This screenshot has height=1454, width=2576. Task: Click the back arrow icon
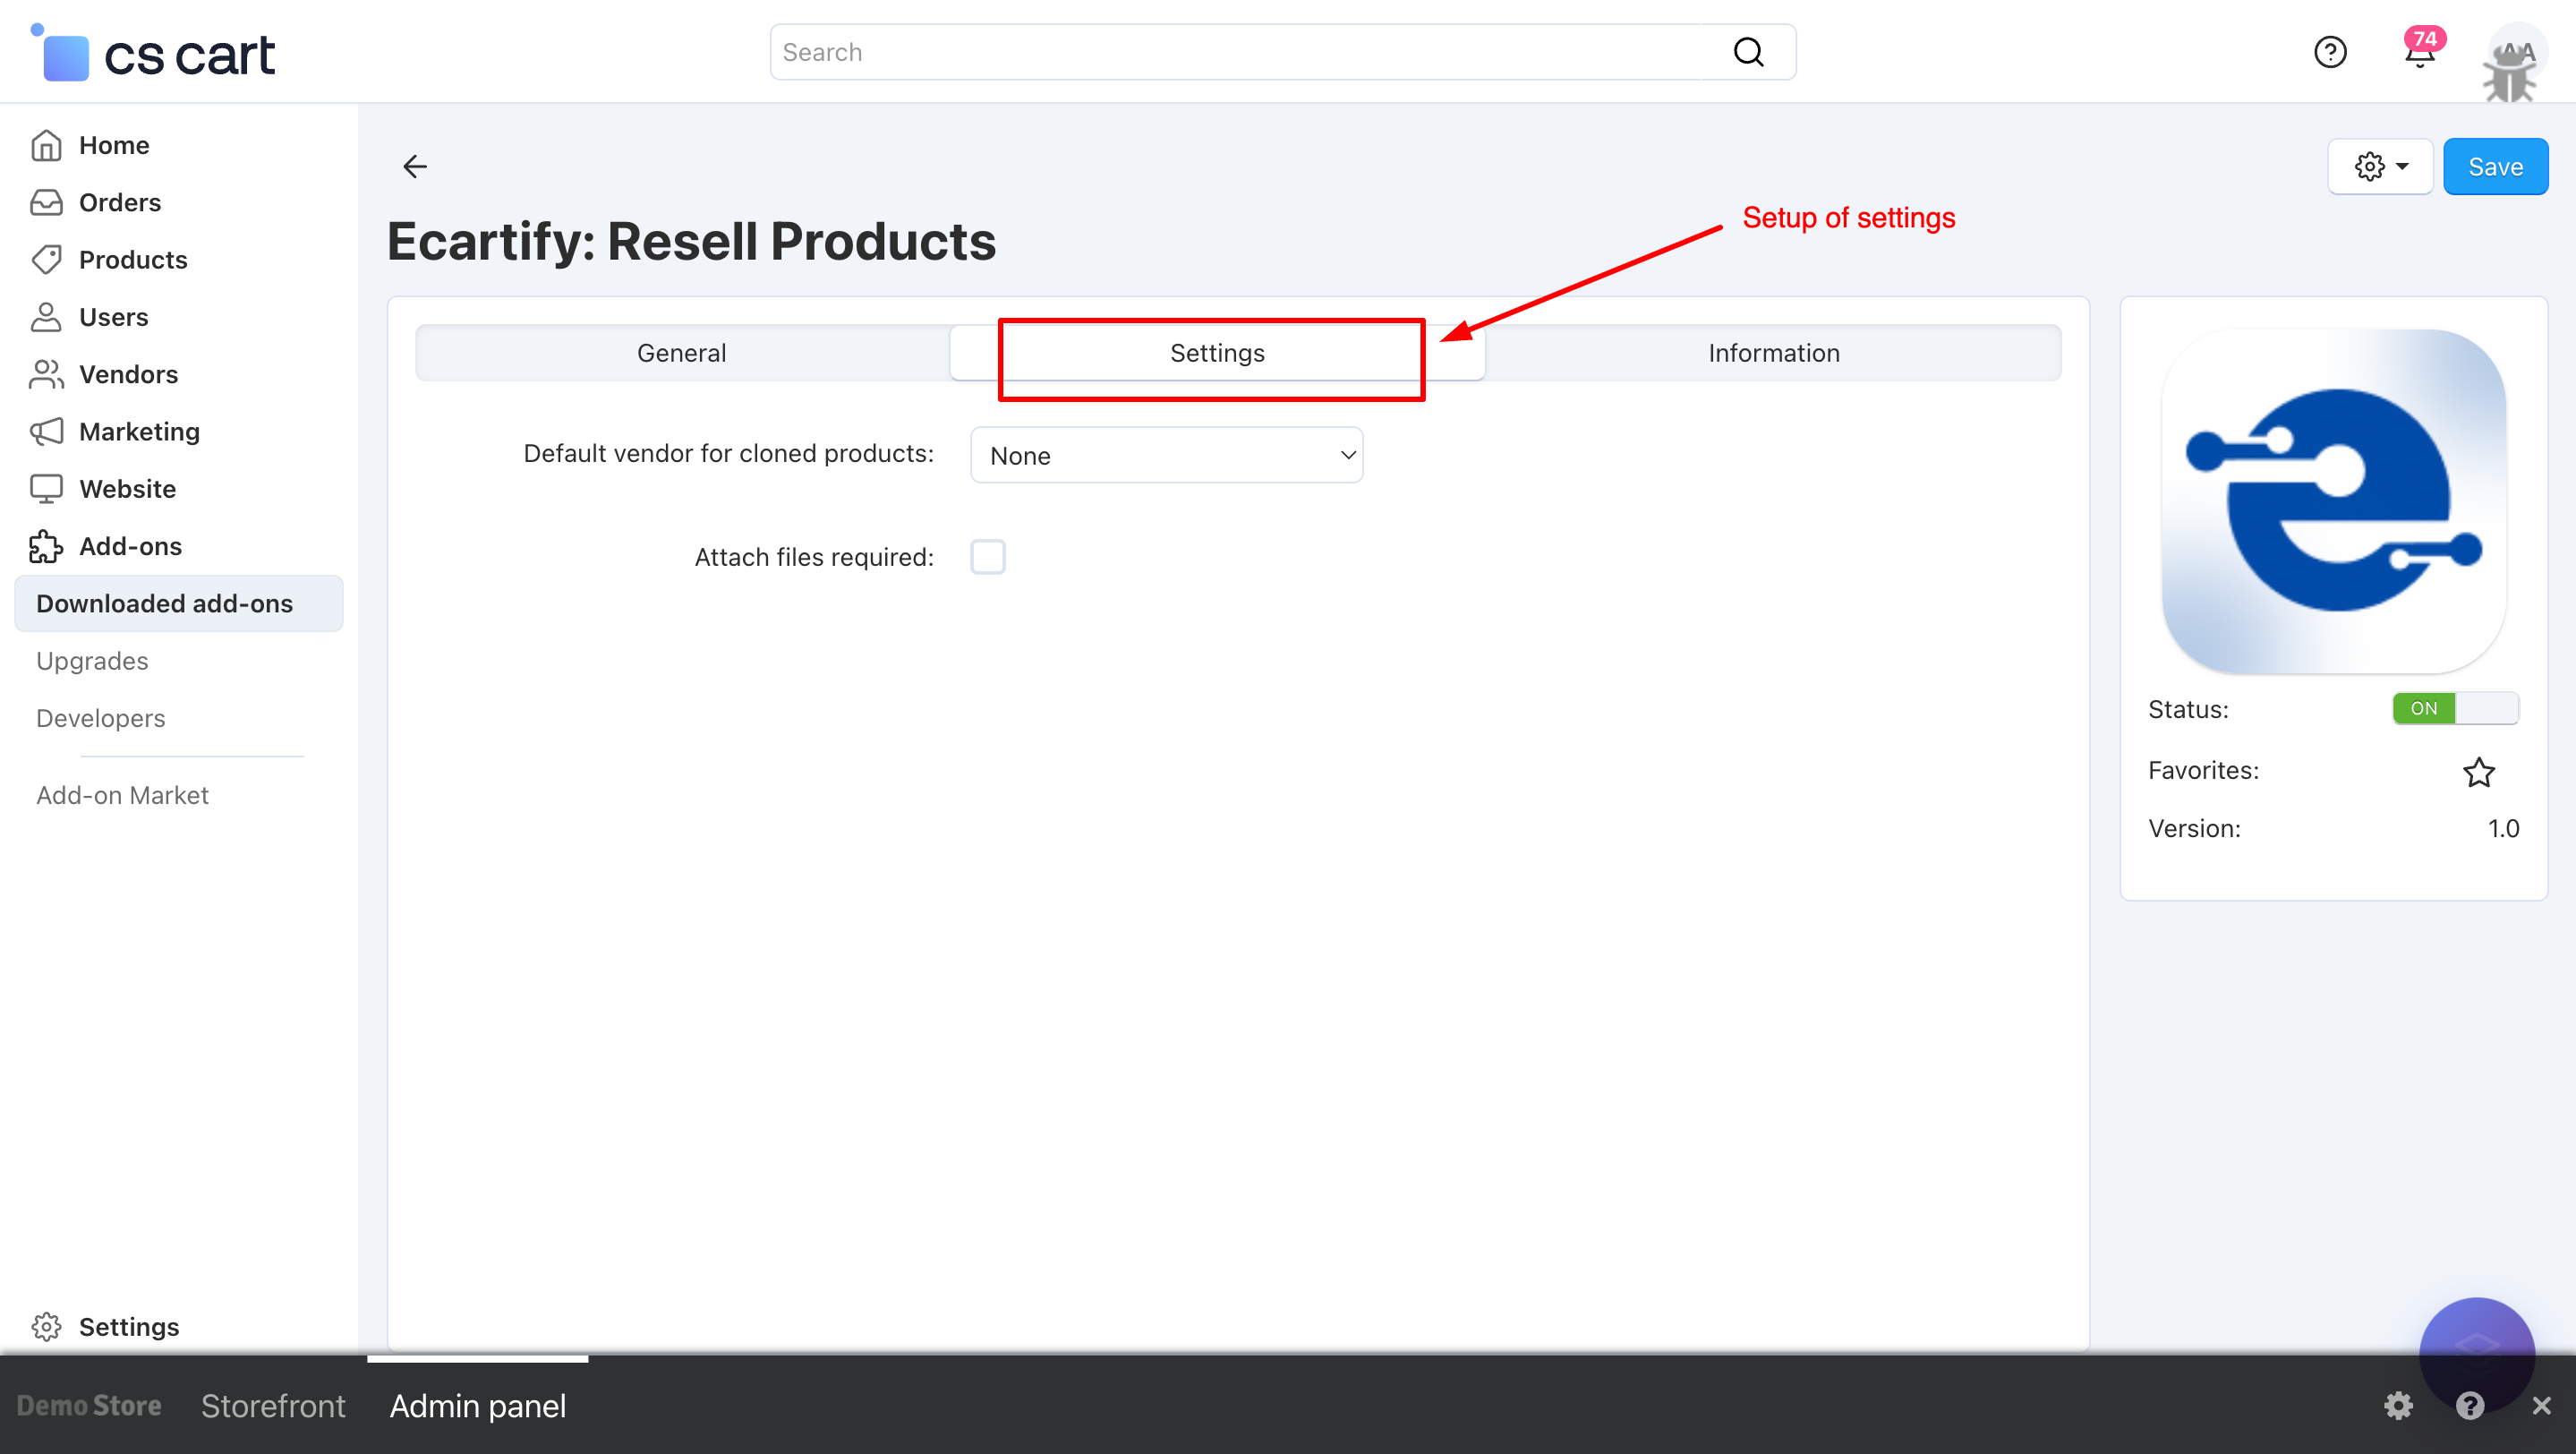click(x=415, y=166)
